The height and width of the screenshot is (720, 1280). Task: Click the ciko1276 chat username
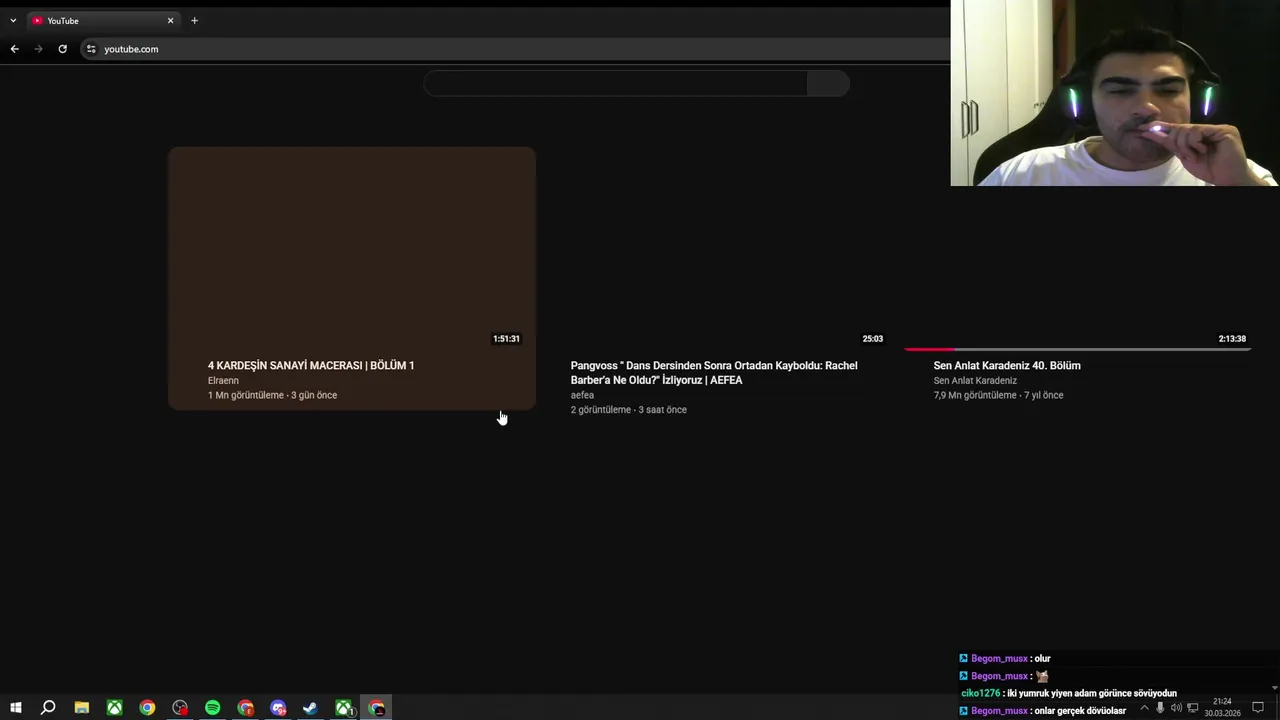(x=981, y=693)
